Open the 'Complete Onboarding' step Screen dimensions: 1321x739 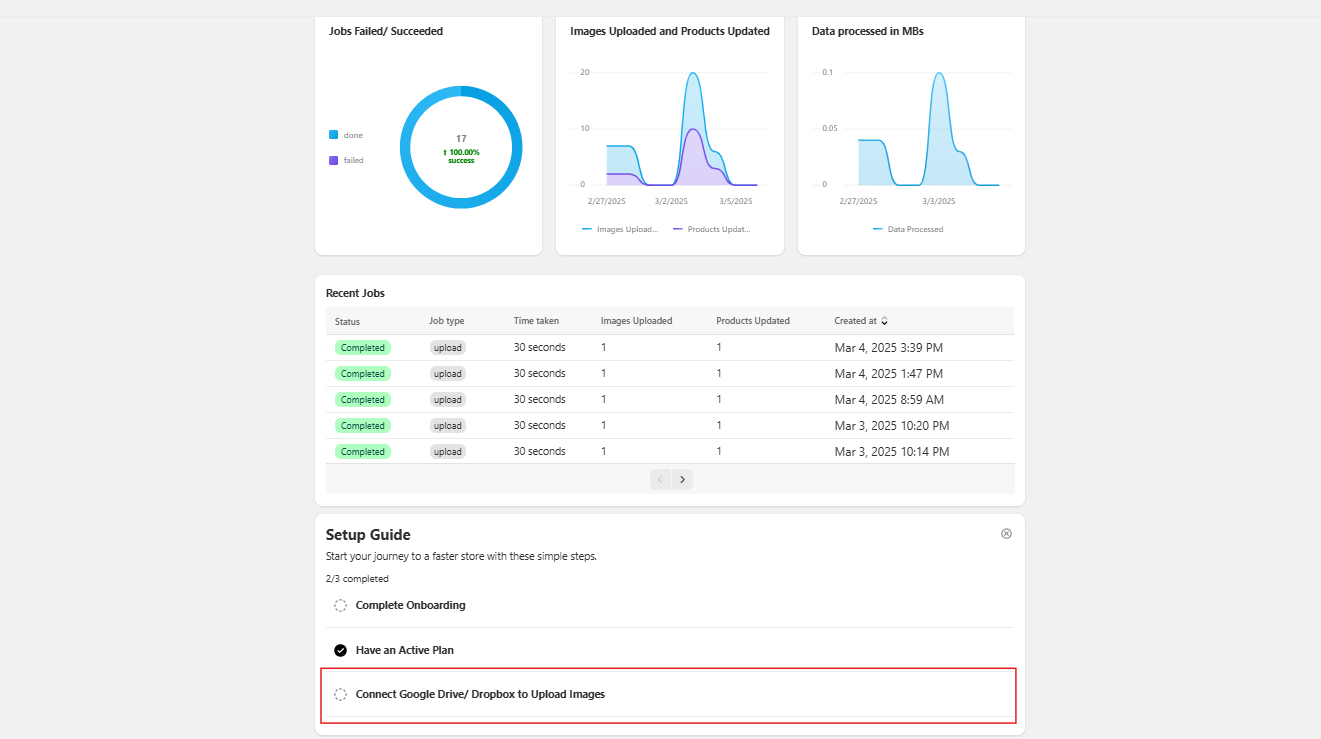point(409,605)
